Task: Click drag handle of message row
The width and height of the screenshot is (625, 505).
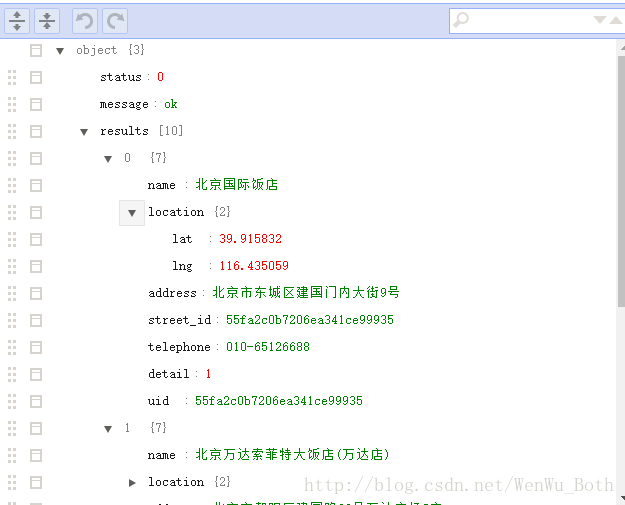Action: (12, 104)
